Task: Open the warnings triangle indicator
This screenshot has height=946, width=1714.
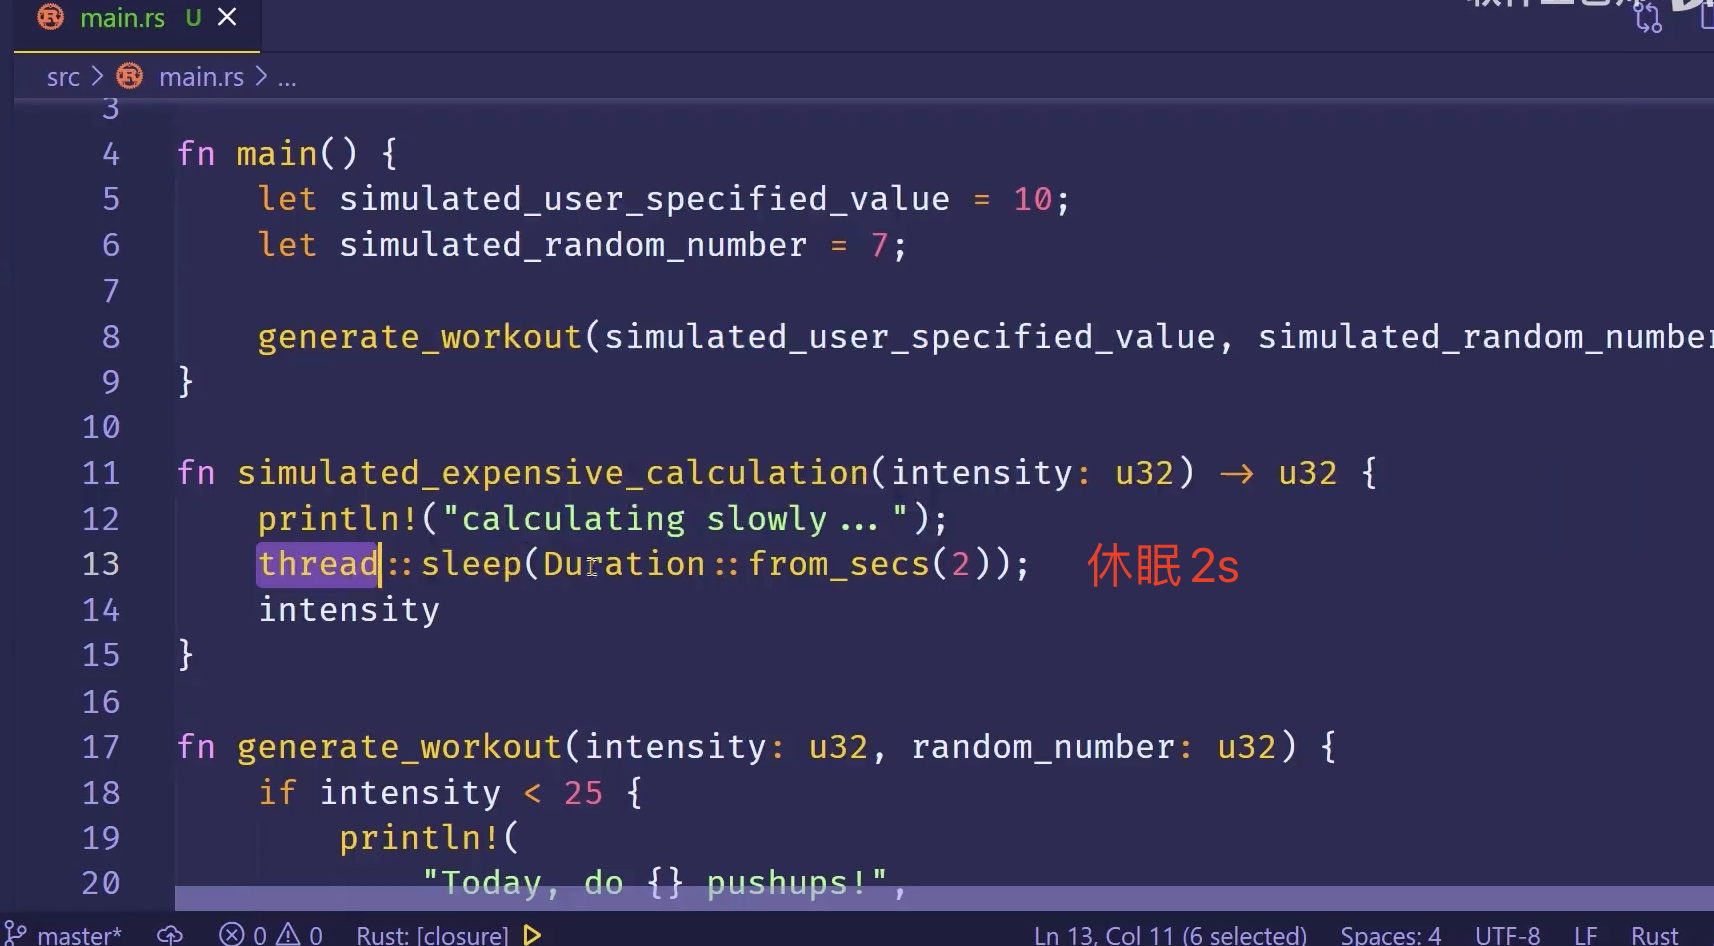Action: coord(299,935)
